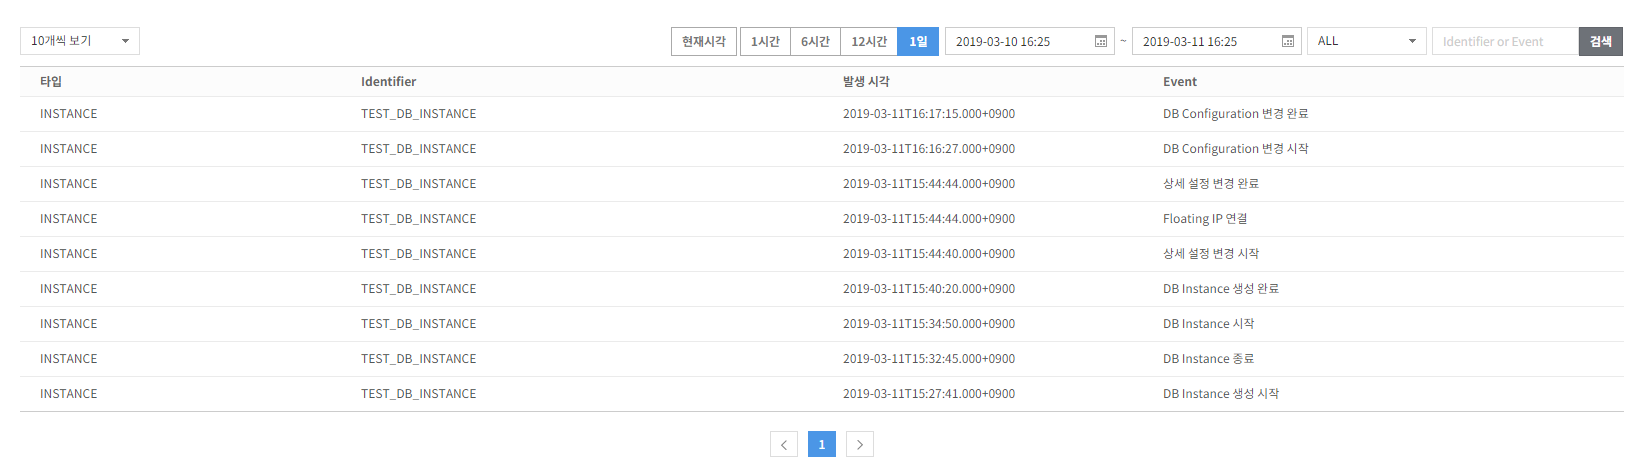This screenshot has width=1644, height=470.
Task: Focus the Identifier or Event search field
Action: 1505,41
